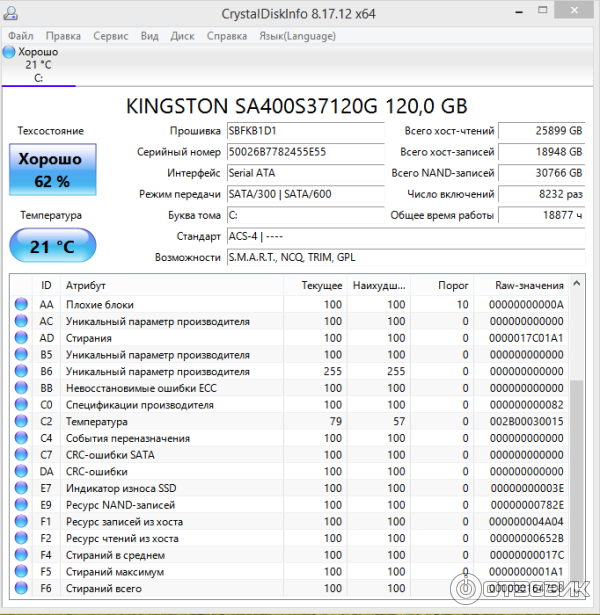Click the host writes value 18948 GB
Image resolution: width=600 pixels, height=615 pixels.
point(542,152)
